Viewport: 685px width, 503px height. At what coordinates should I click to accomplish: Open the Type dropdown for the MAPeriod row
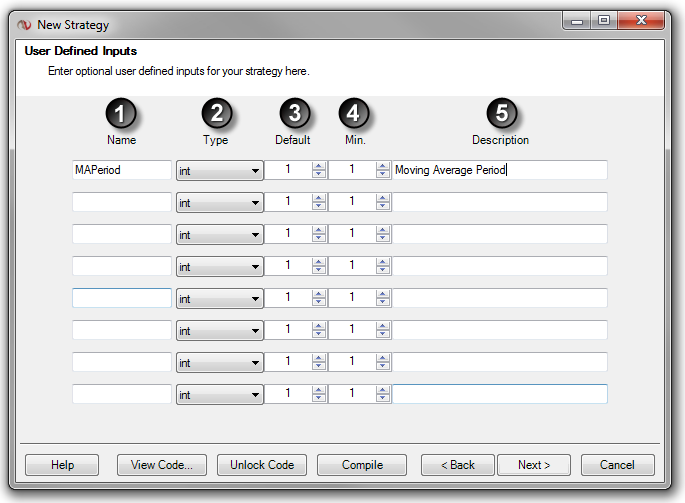click(x=220, y=170)
